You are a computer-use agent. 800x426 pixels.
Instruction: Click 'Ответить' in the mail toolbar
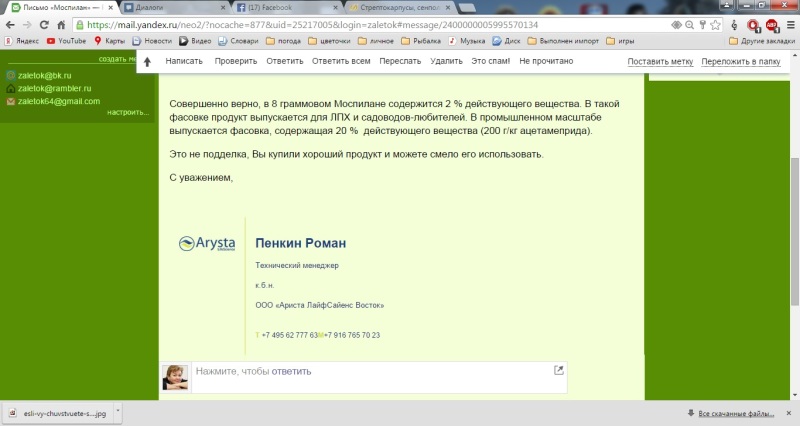(285, 62)
